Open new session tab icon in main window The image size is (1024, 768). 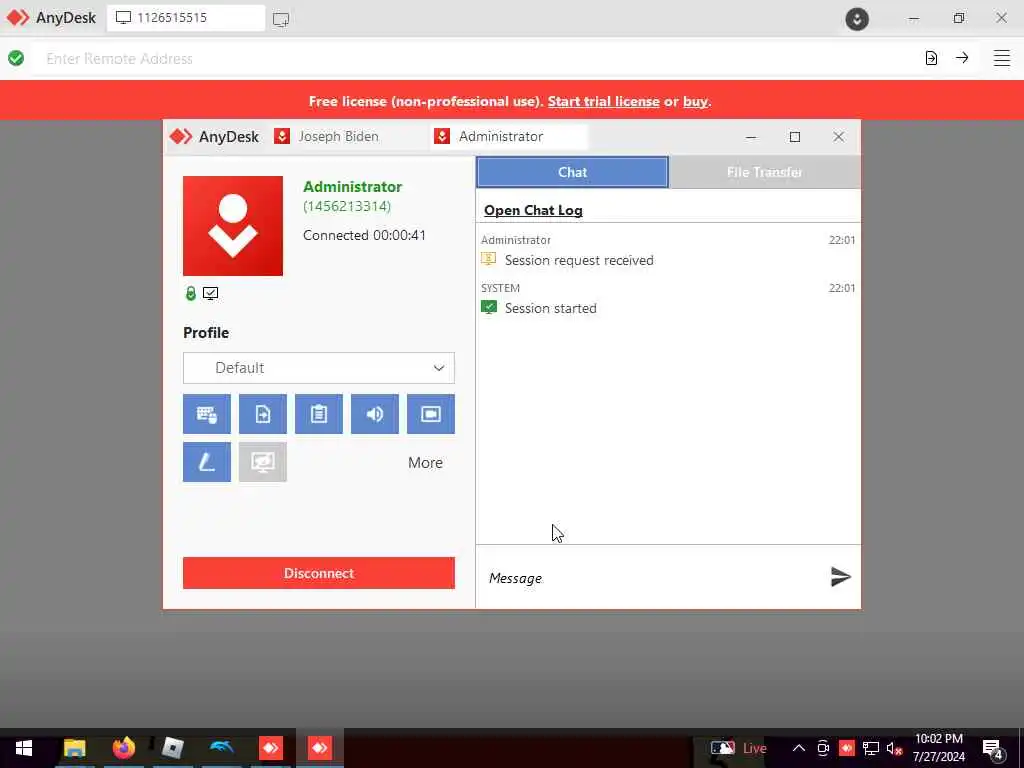pyautogui.click(x=281, y=19)
